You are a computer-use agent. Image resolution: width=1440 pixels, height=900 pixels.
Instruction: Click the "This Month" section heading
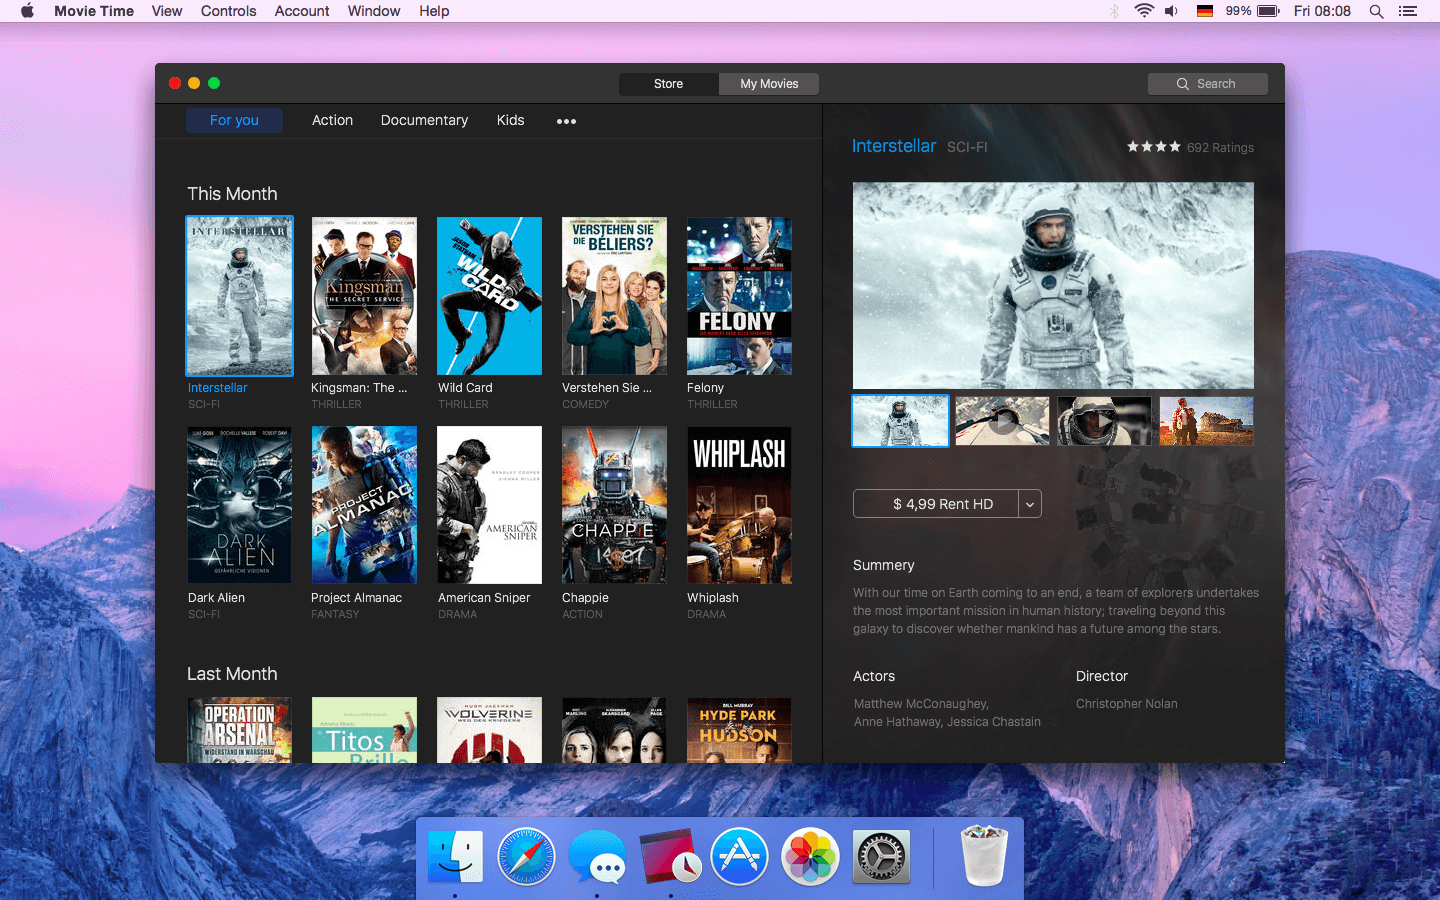pos(232,194)
